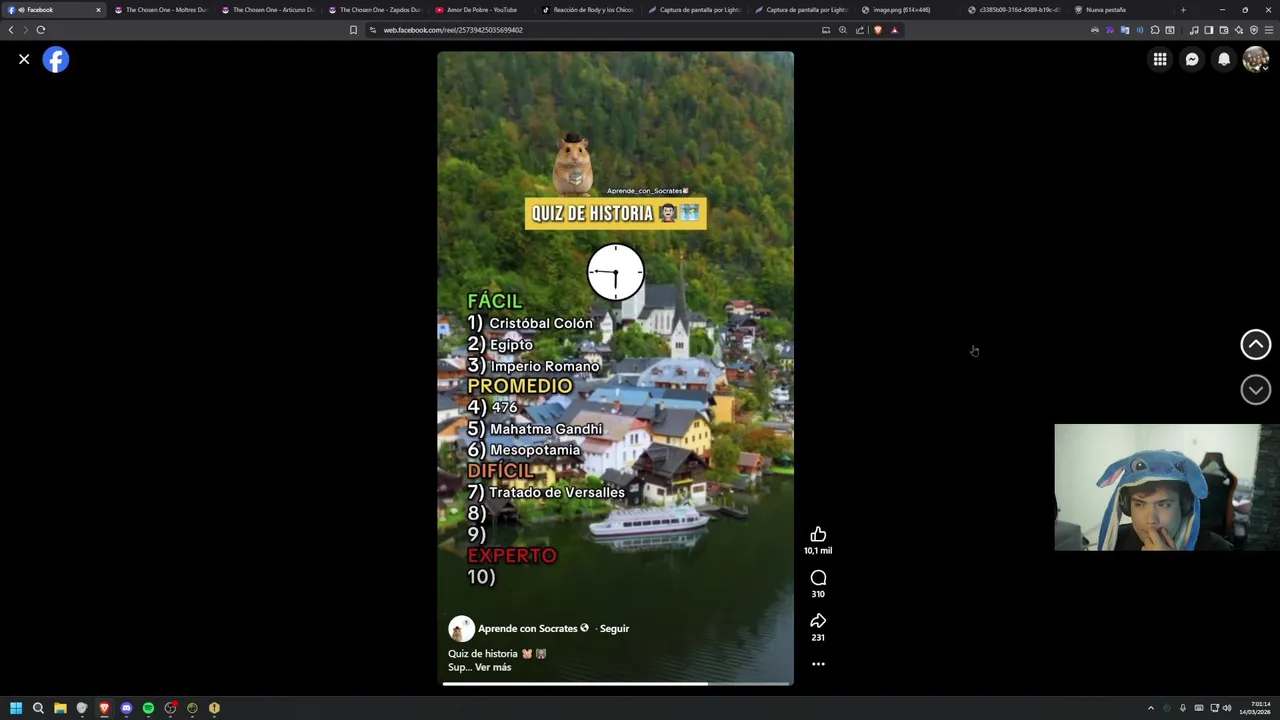Open the zoom magnifier in the address bar
Image resolution: width=1280 pixels, height=720 pixels.
click(843, 30)
